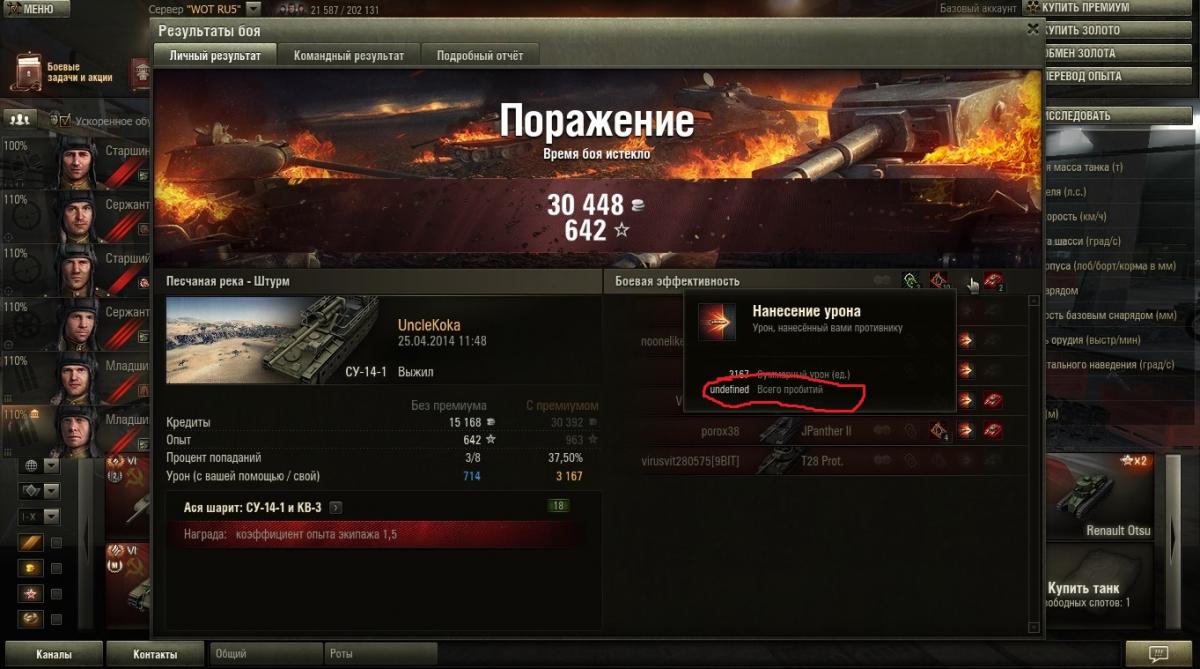The height and width of the screenshot is (669, 1200).
Task: Switch to the Командный результат tab
Action: coord(349,56)
